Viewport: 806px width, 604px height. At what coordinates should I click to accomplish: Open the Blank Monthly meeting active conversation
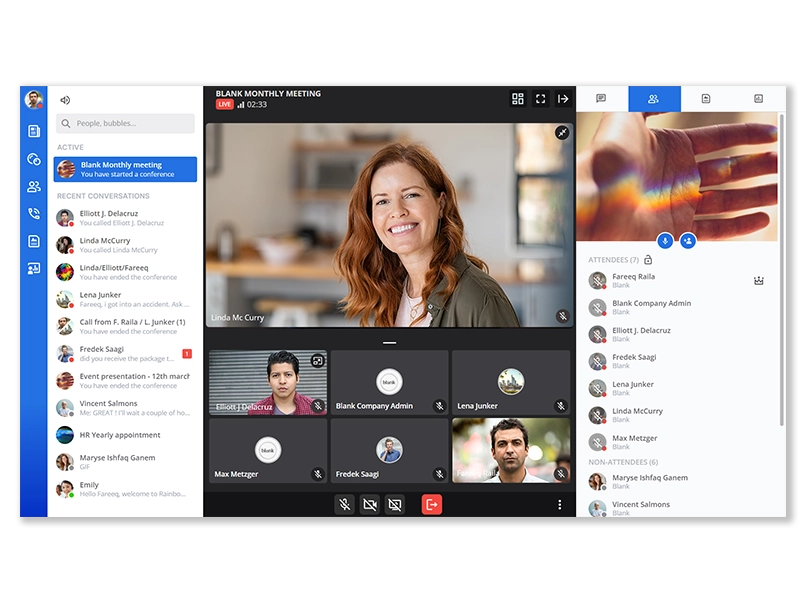(x=125, y=169)
